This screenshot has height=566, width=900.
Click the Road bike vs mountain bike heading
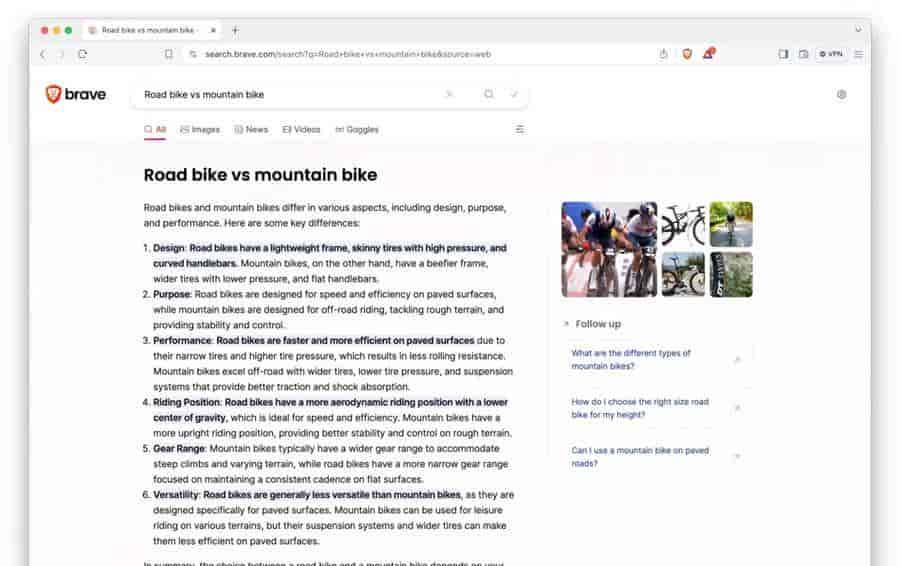coord(260,175)
